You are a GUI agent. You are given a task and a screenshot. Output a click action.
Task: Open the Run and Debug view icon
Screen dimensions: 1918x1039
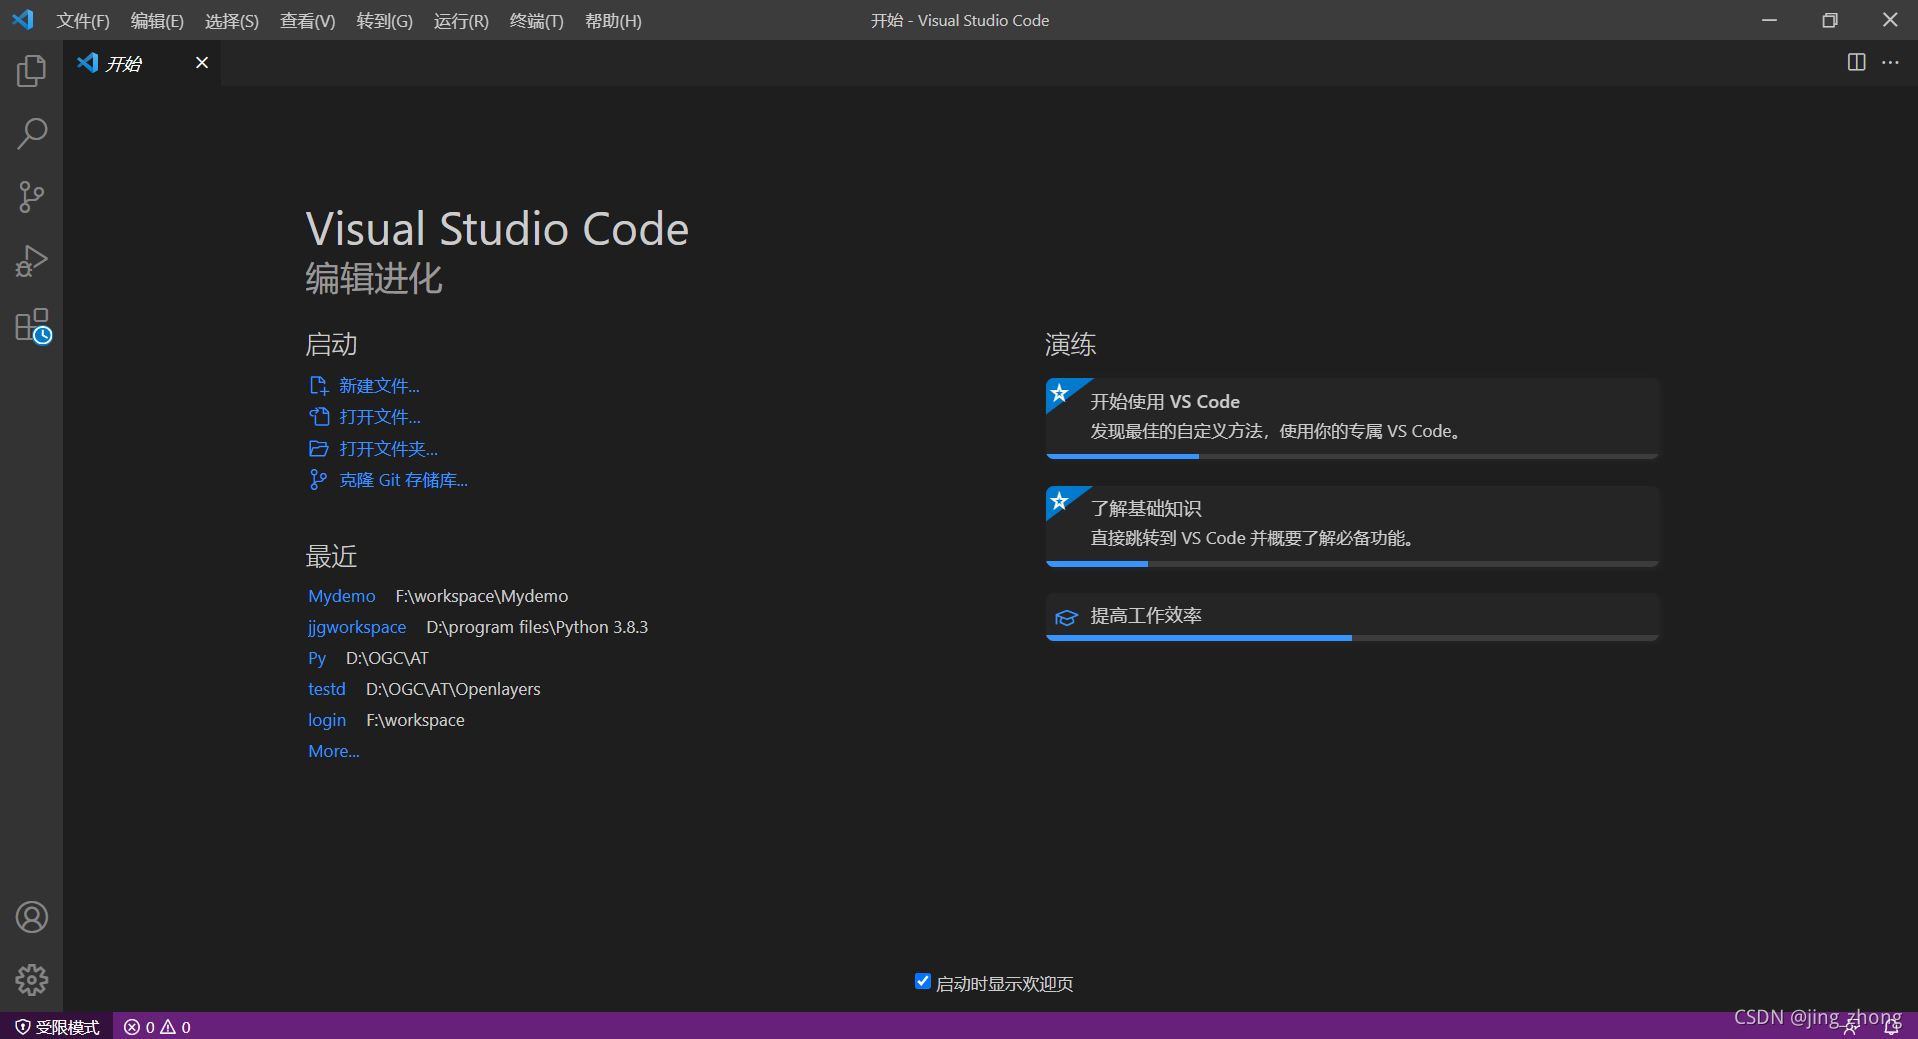tap(31, 261)
